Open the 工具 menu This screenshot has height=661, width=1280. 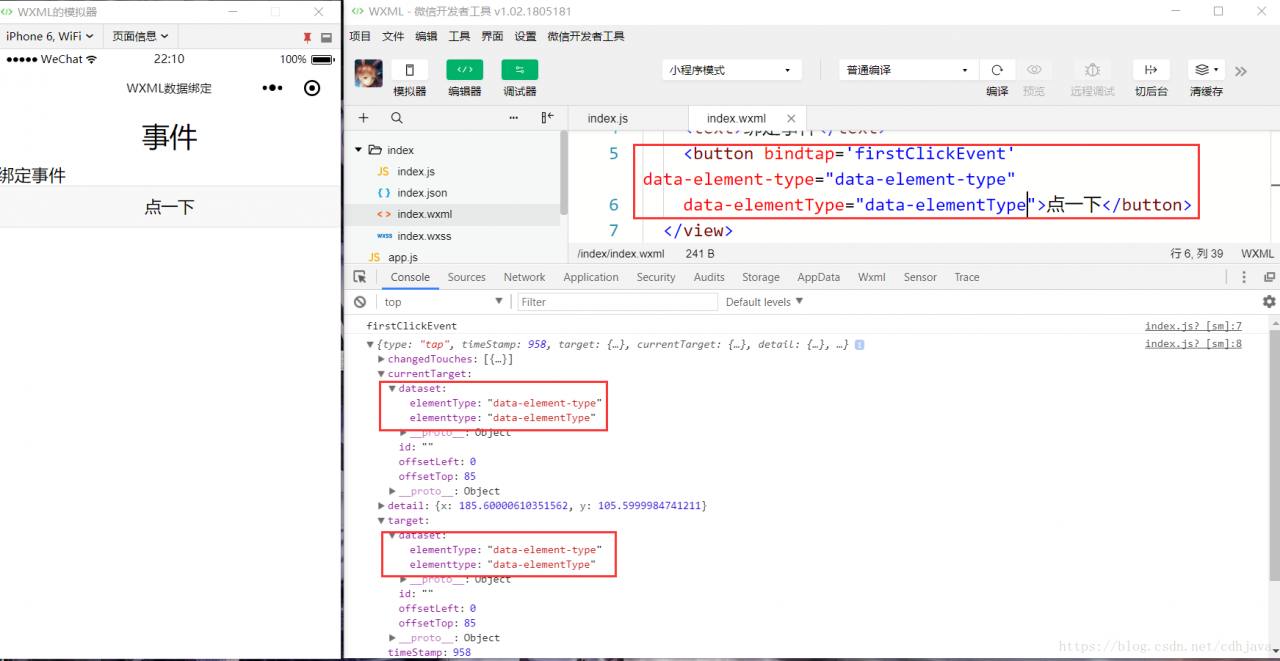[459, 35]
